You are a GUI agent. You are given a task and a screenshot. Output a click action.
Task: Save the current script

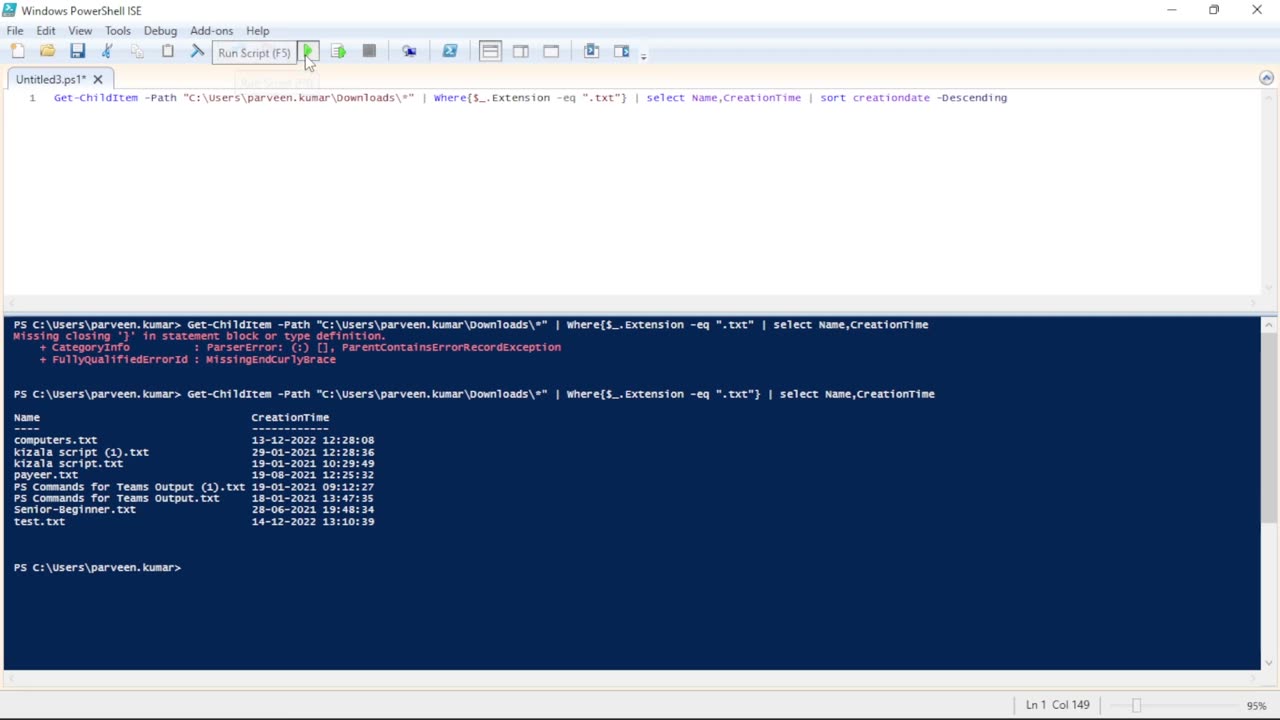pos(77,51)
